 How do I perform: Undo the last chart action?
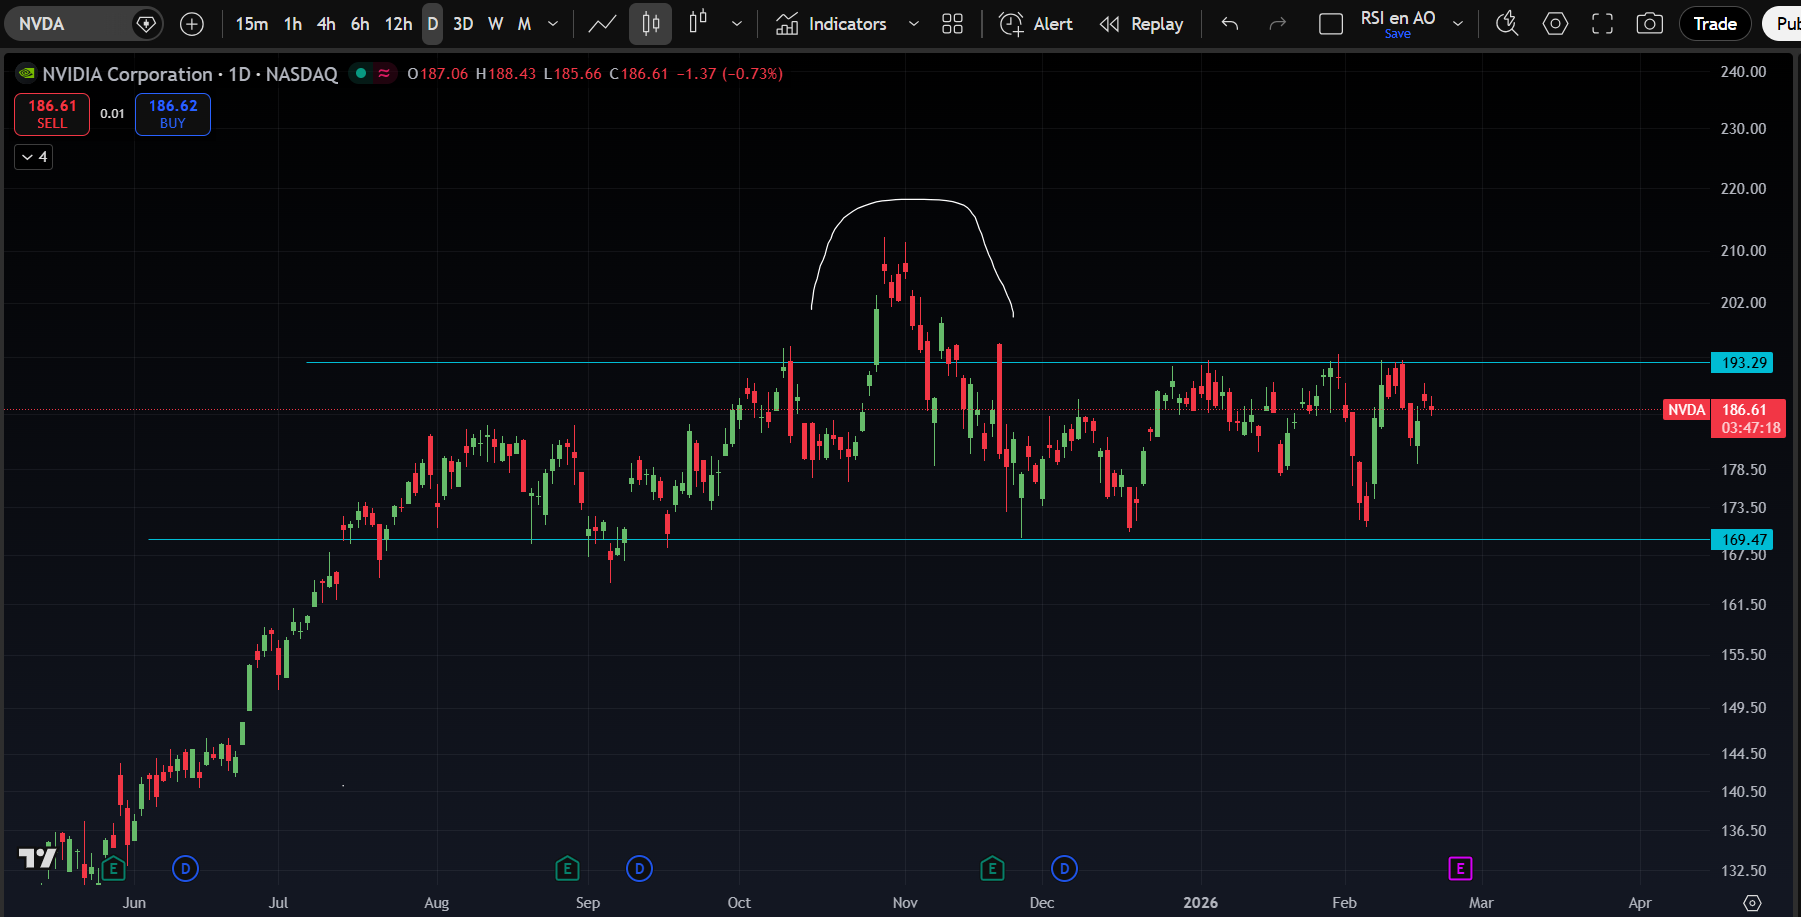click(x=1230, y=24)
